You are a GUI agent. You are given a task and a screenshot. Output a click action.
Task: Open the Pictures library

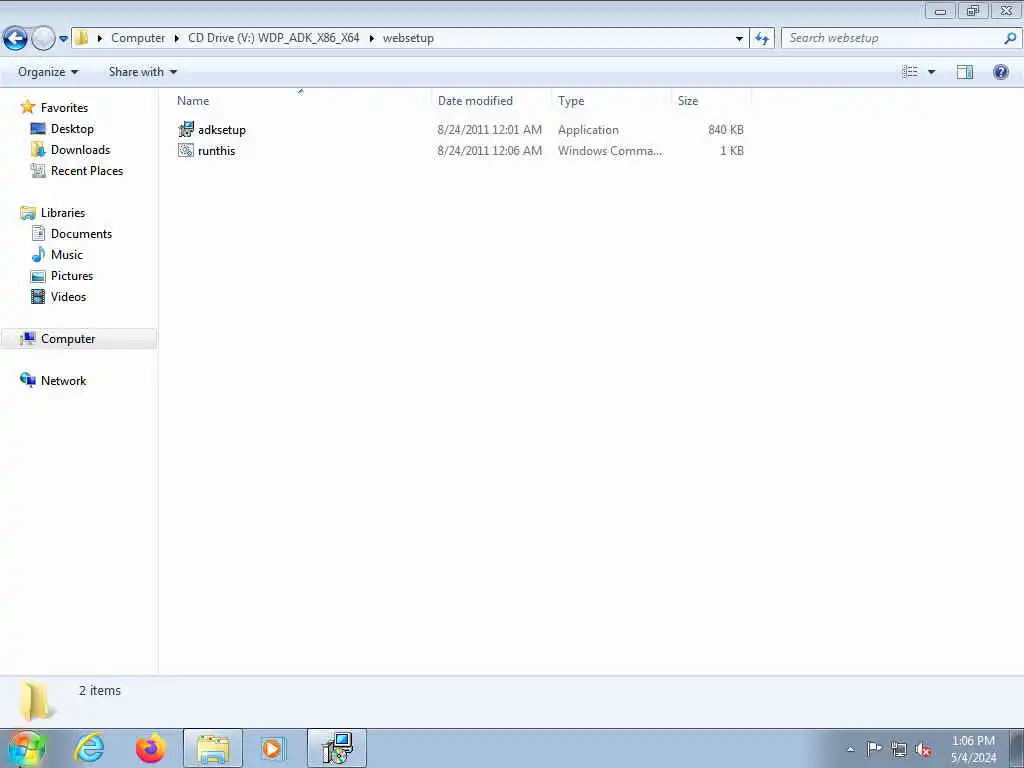[x=72, y=275]
